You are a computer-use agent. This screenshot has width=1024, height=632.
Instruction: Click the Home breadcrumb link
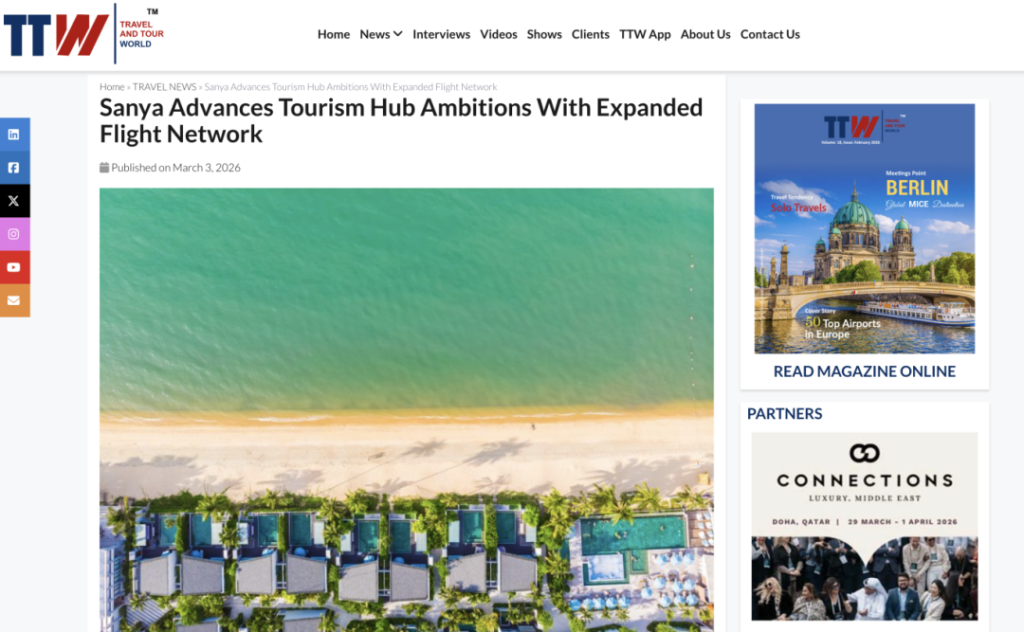pyautogui.click(x=112, y=87)
